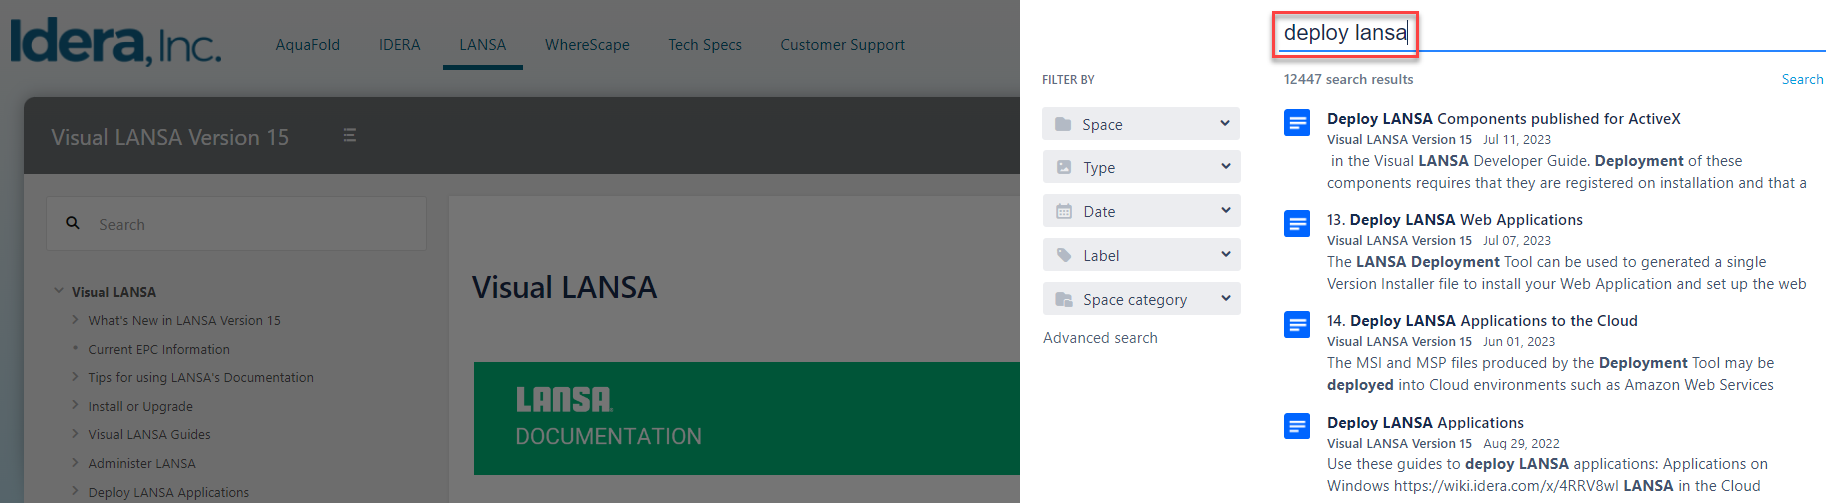Click the Advanced search link
The width and height of the screenshot is (1826, 503).
[x=1100, y=338]
